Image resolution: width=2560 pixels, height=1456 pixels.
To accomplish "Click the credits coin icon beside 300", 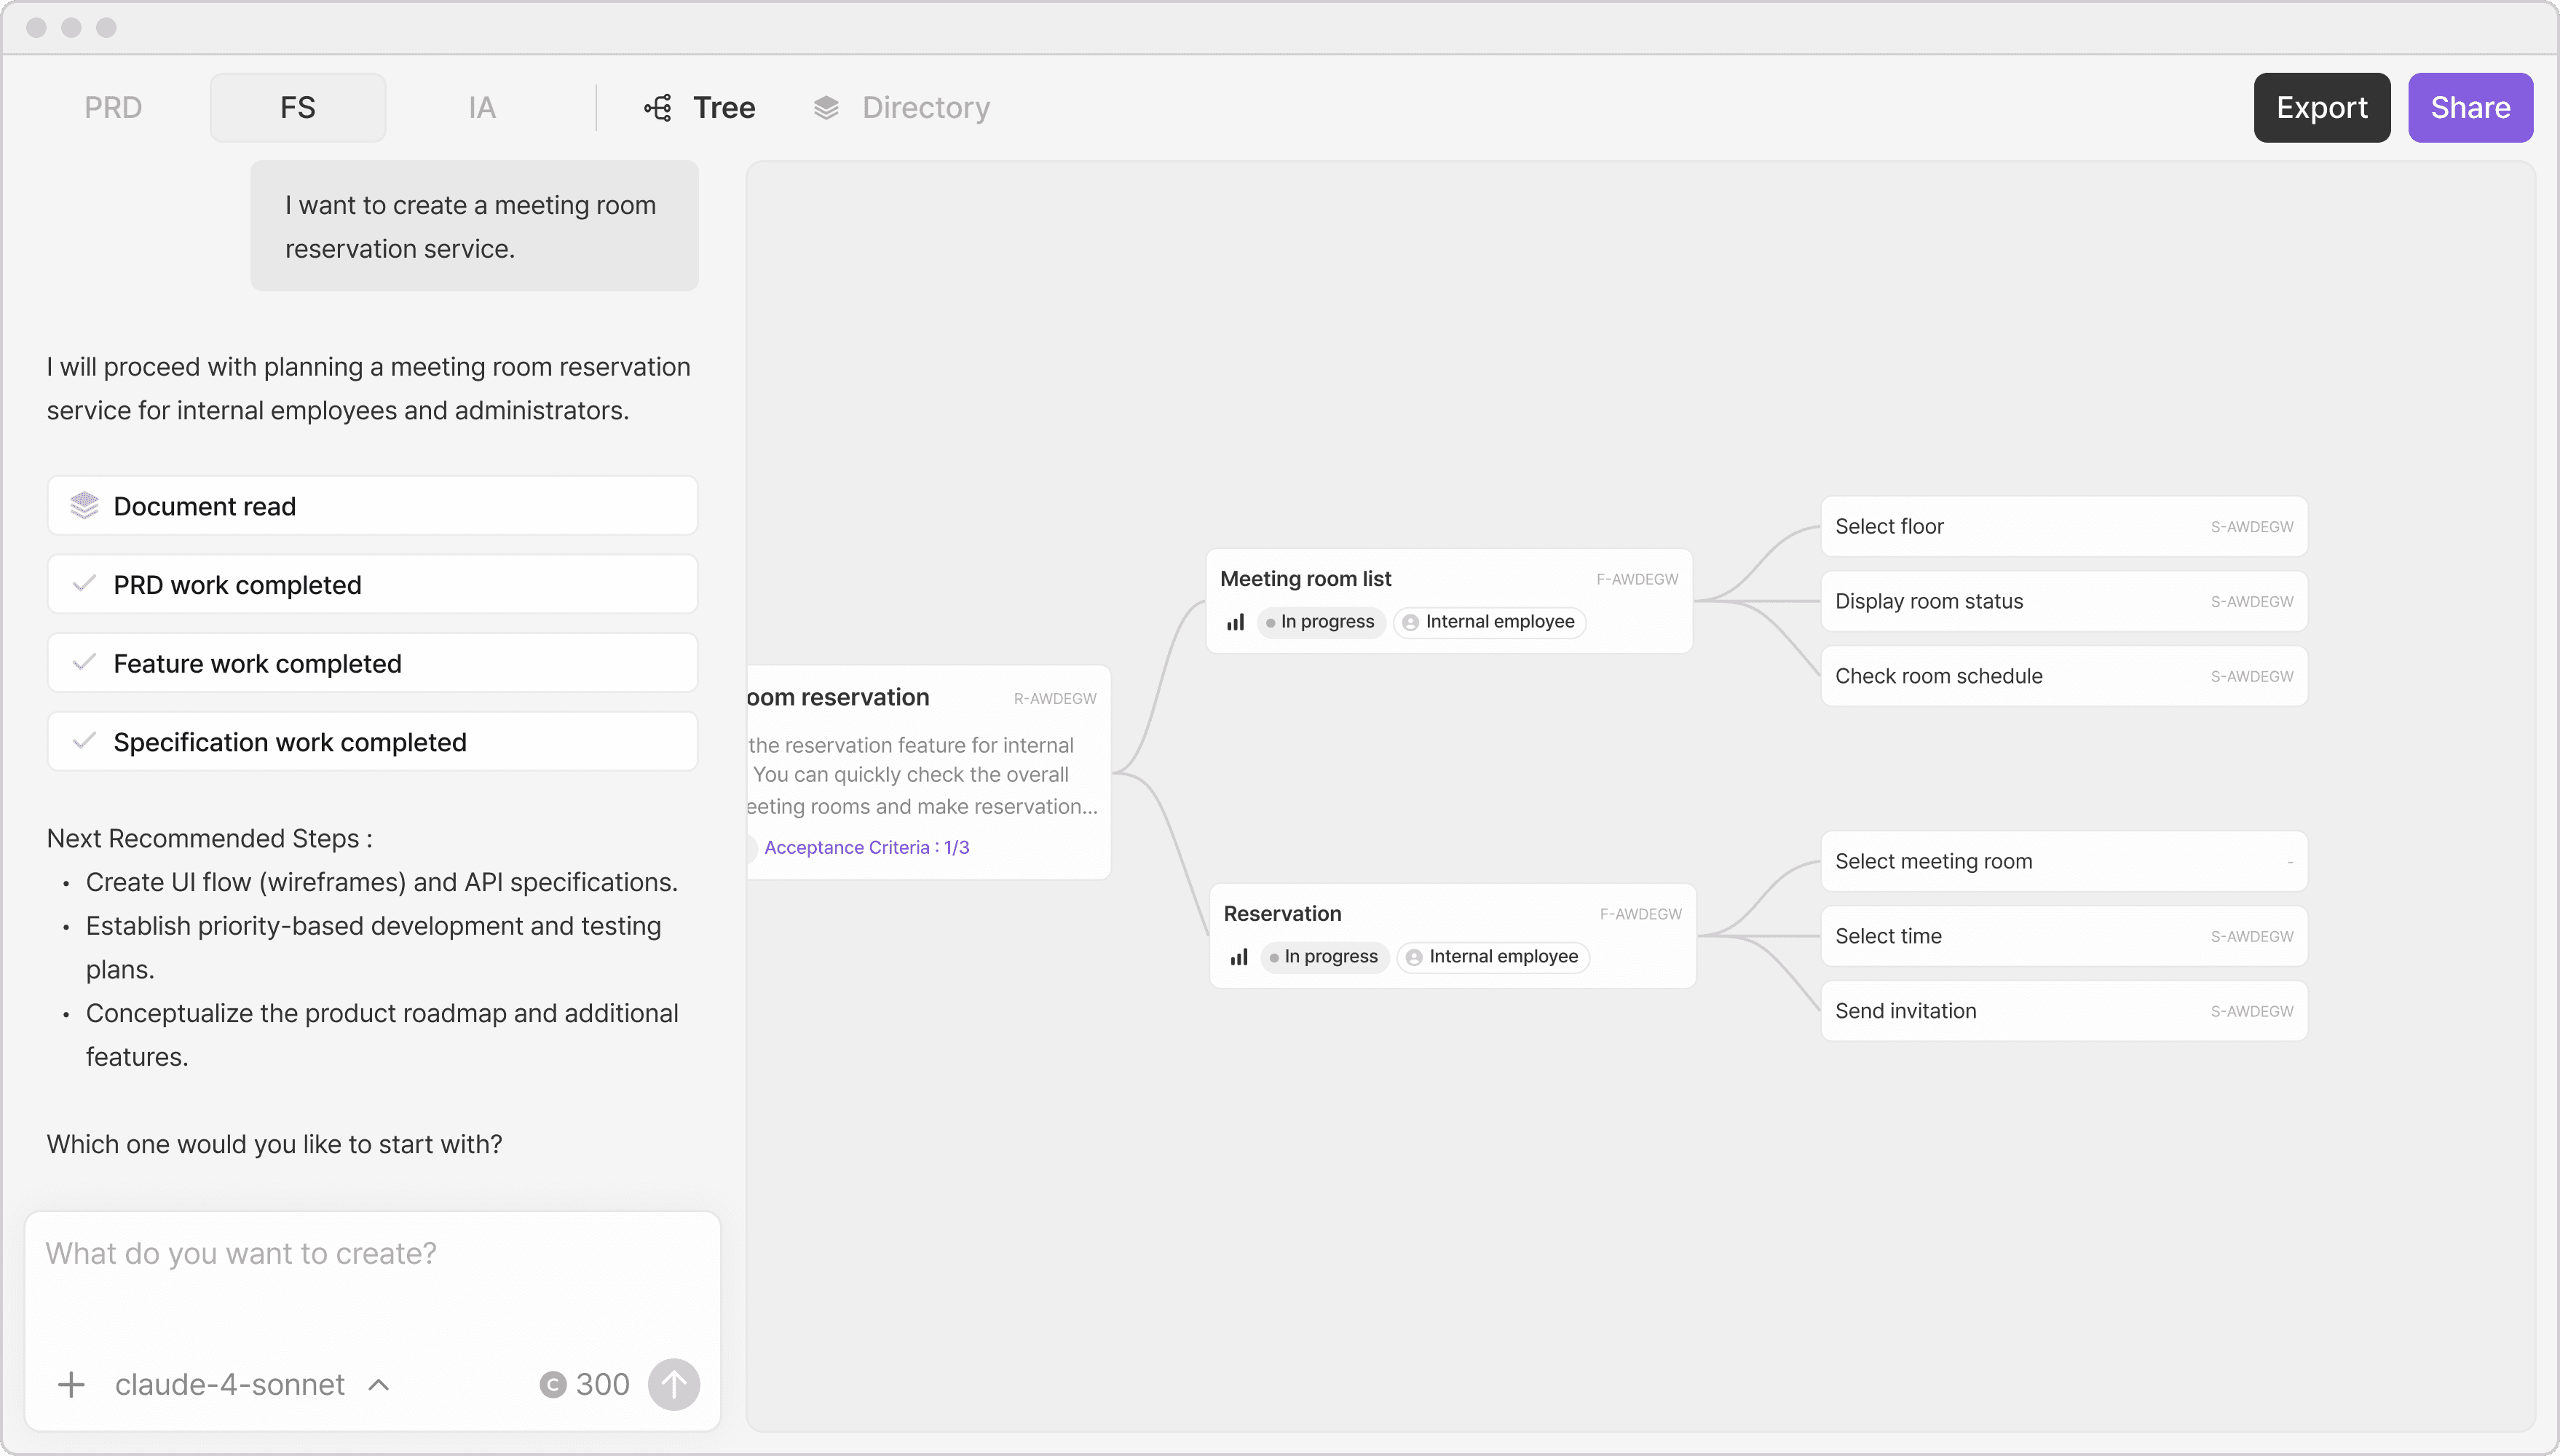I will [x=553, y=1385].
